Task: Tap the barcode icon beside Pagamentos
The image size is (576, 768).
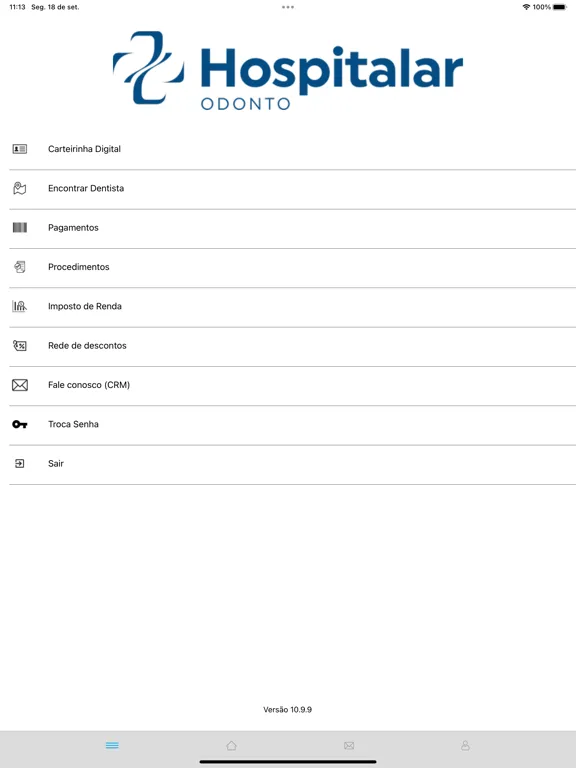Action: [x=20, y=227]
